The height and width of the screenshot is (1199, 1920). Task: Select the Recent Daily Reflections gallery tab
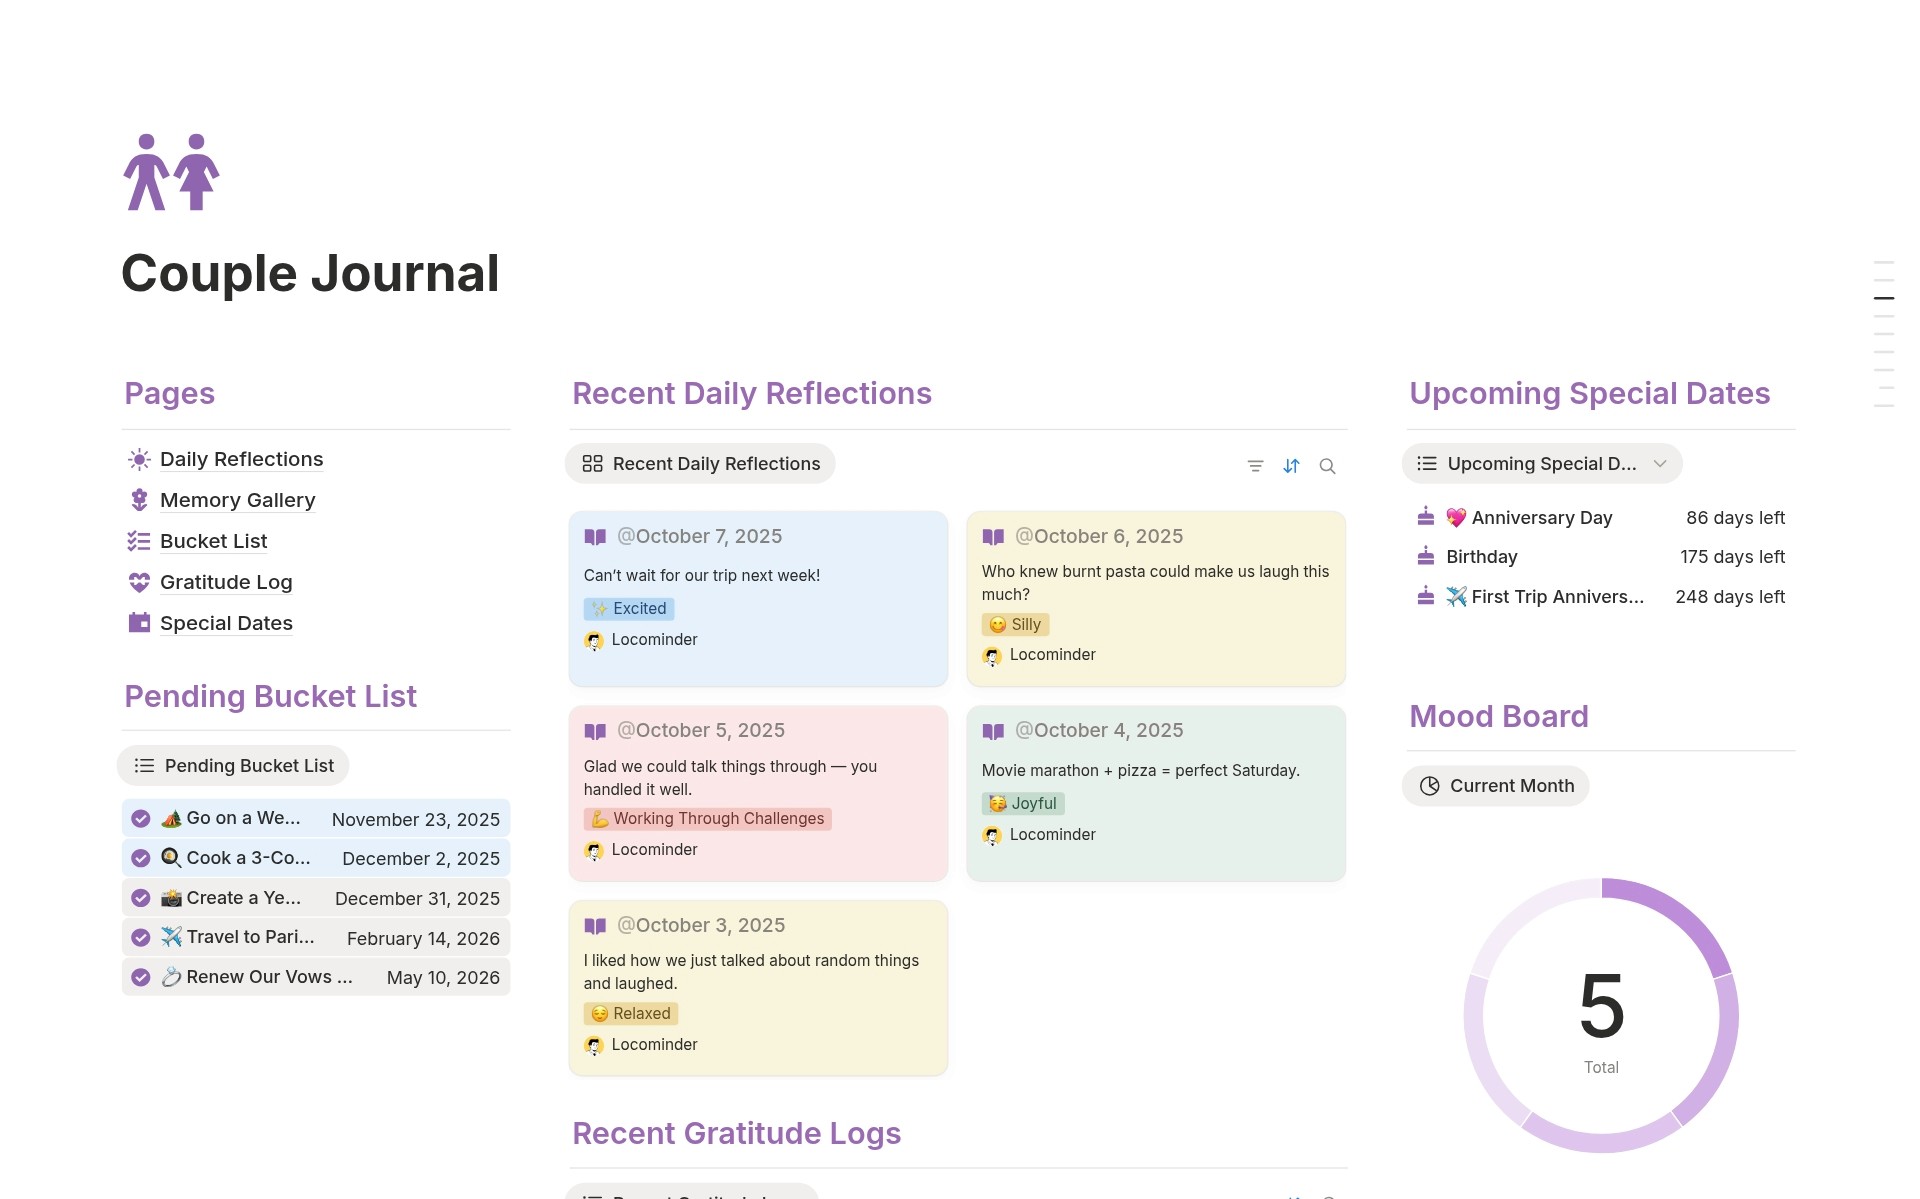tap(701, 464)
